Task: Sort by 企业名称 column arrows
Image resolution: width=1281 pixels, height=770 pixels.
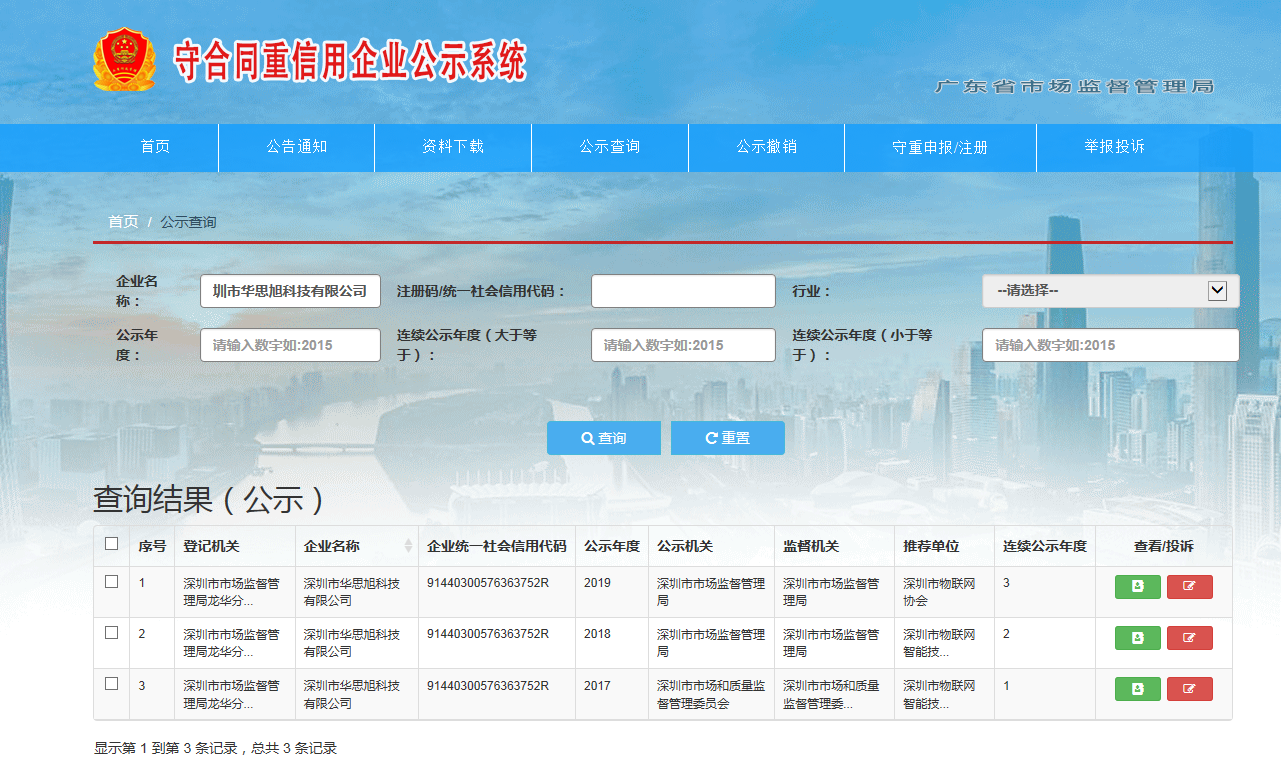Action: (408, 546)
